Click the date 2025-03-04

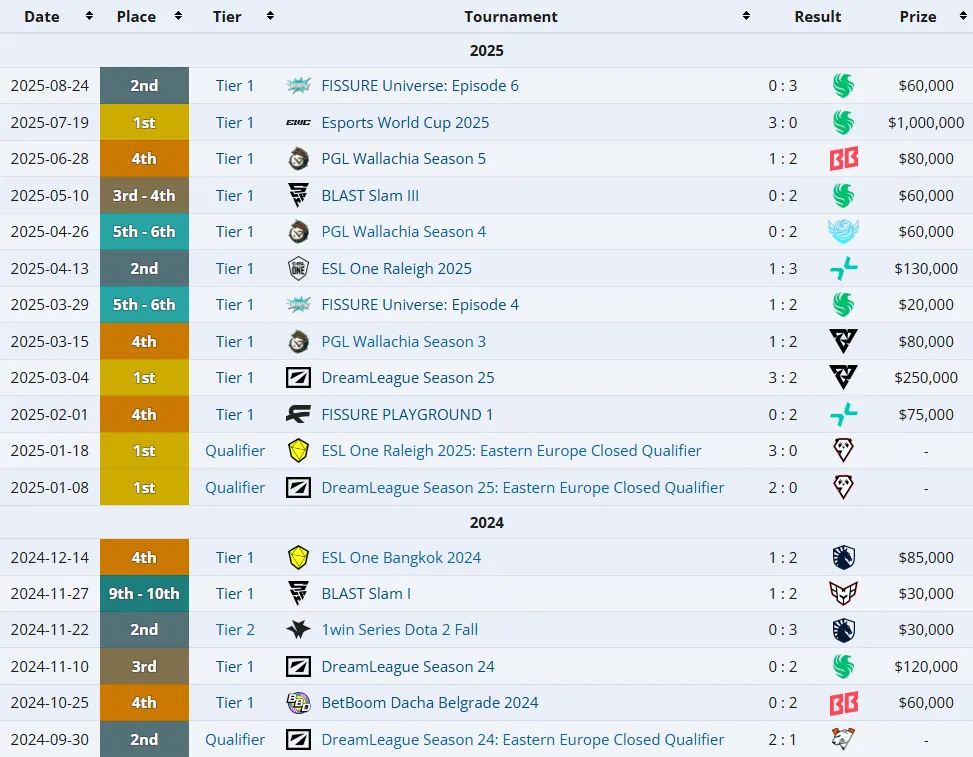click(x=50, y=378)
